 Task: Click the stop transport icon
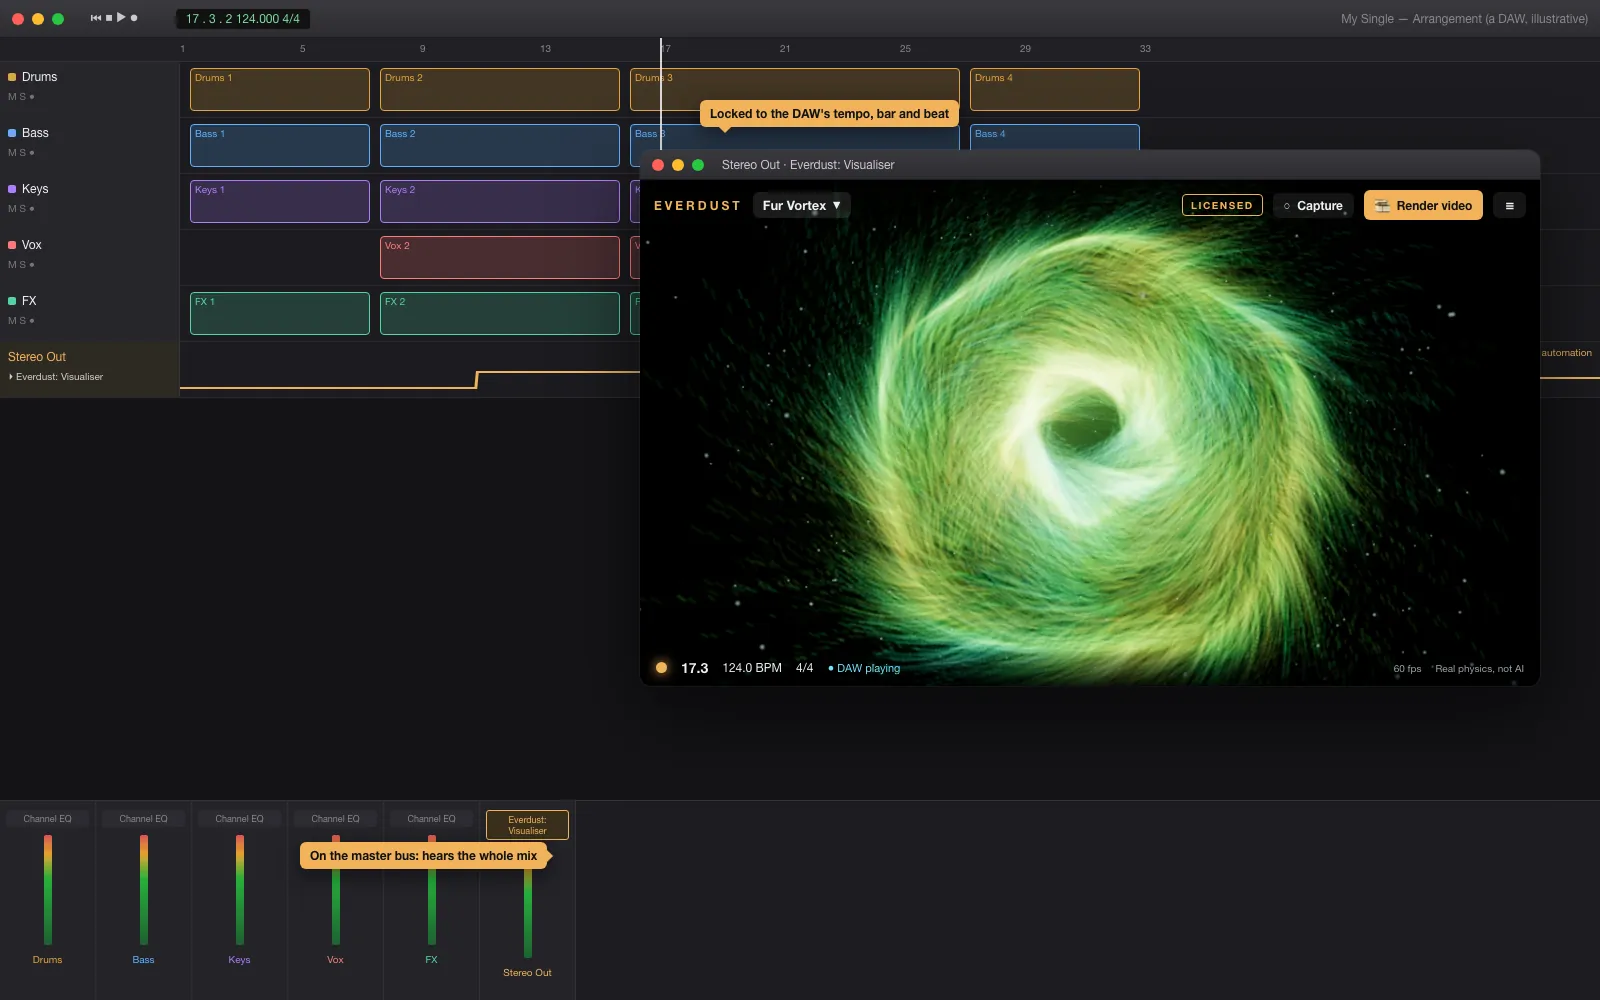(x=109, y=18)
